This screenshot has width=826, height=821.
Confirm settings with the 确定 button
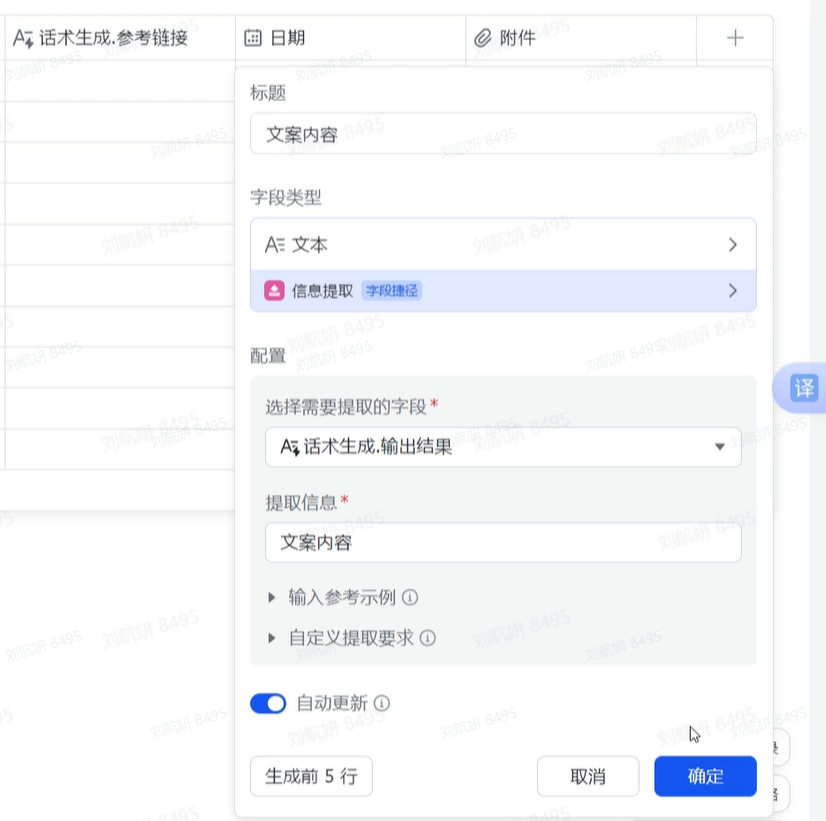[705, 776]
